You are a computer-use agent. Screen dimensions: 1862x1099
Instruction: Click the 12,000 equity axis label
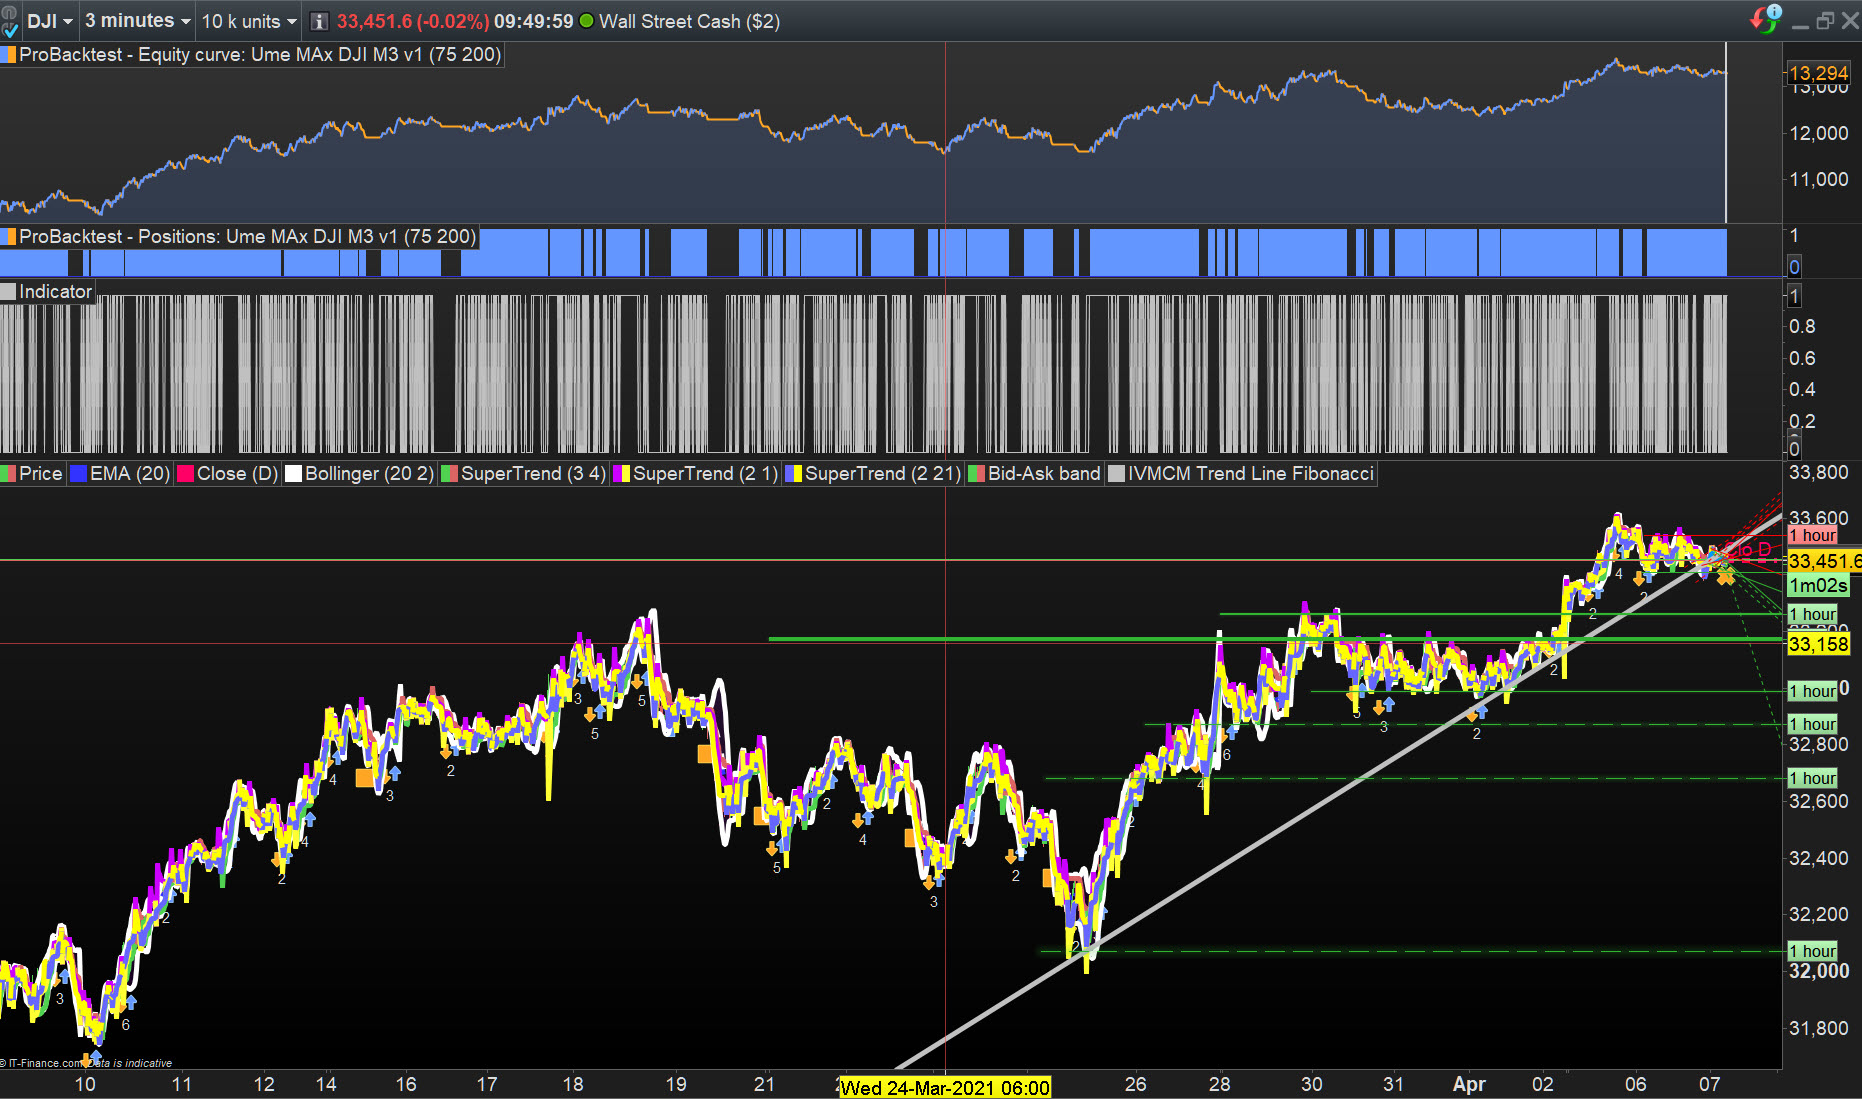pos(1819,133)
